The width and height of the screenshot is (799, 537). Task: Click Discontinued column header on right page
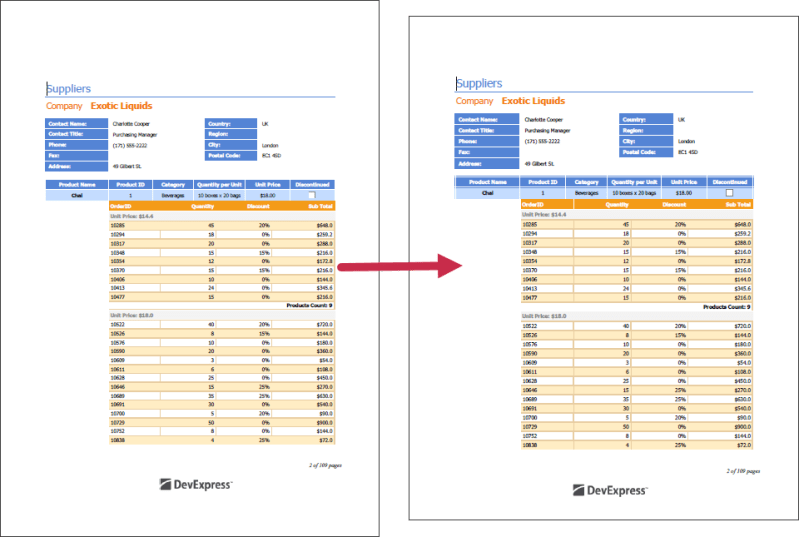730,182
